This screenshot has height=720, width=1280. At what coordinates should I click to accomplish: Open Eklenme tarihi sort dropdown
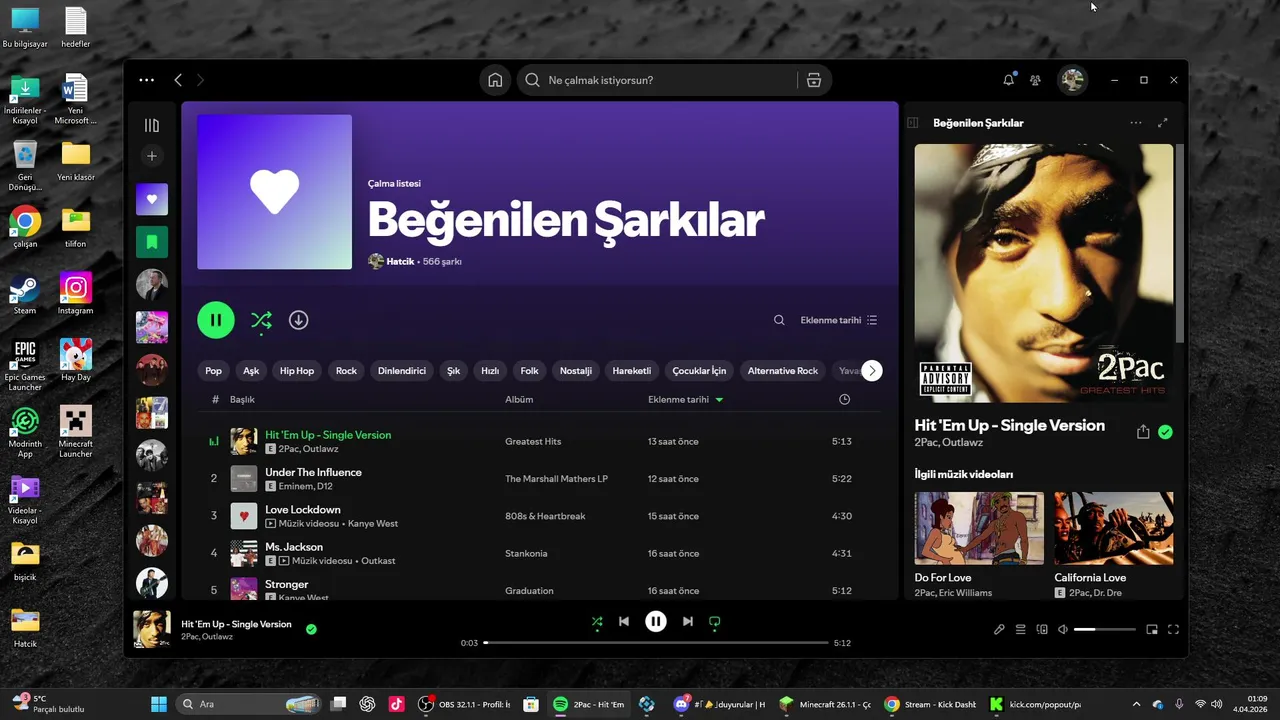(839, 320)
